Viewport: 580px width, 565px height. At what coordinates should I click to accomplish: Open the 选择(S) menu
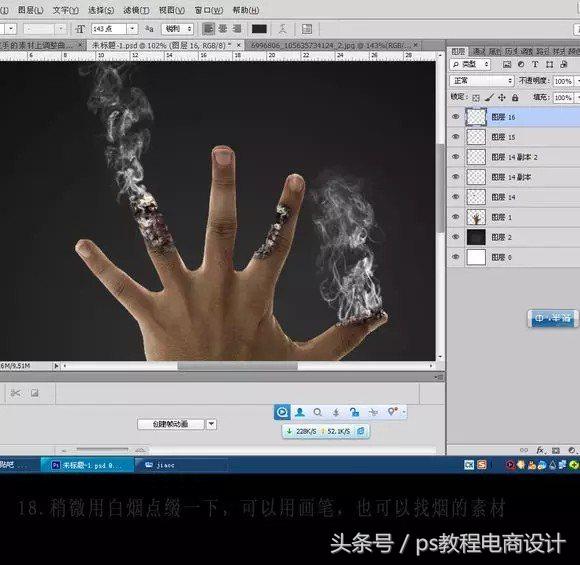point(101,10)
